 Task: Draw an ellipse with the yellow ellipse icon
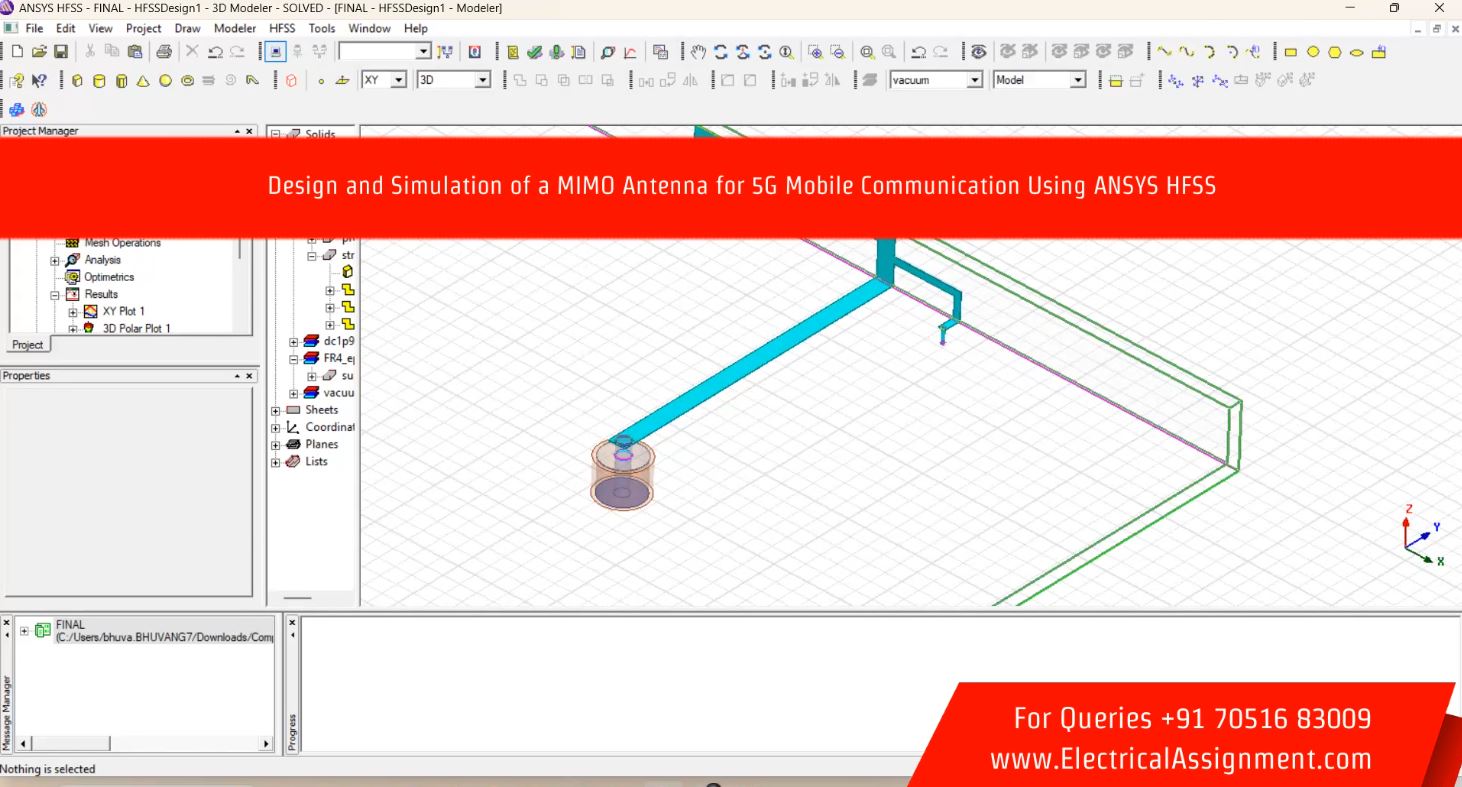[x=1357, y=52]
